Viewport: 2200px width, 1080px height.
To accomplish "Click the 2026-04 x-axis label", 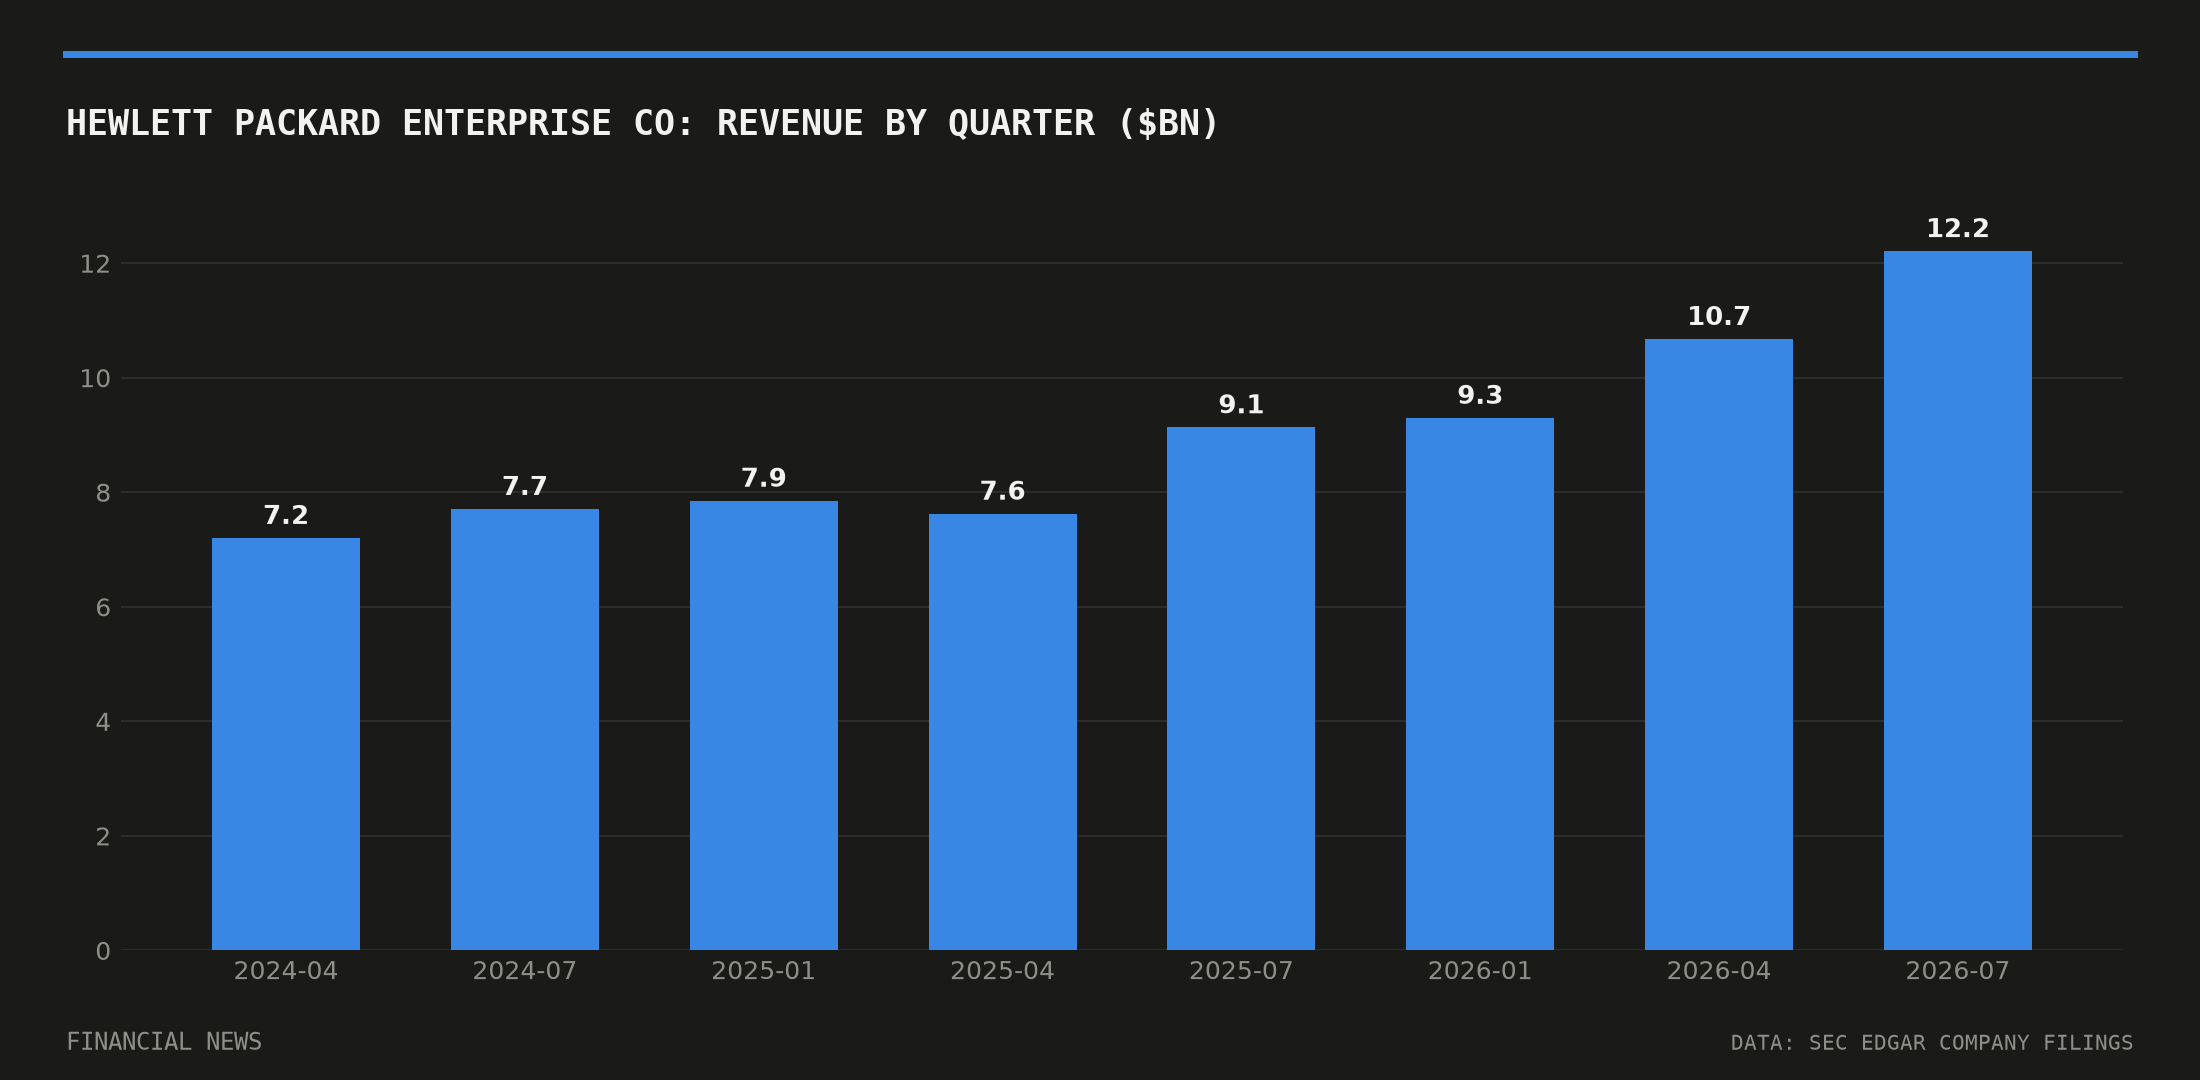I will (1719, 971).
